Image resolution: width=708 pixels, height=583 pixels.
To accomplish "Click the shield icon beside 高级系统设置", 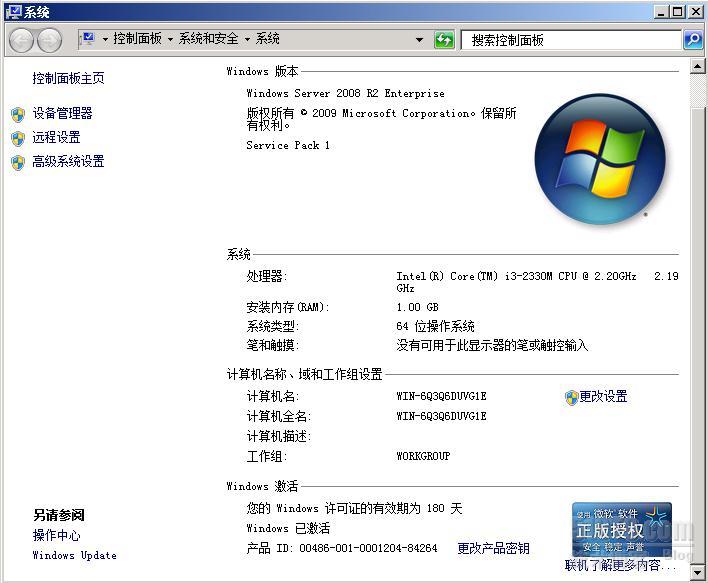I will tap(18, 163).
